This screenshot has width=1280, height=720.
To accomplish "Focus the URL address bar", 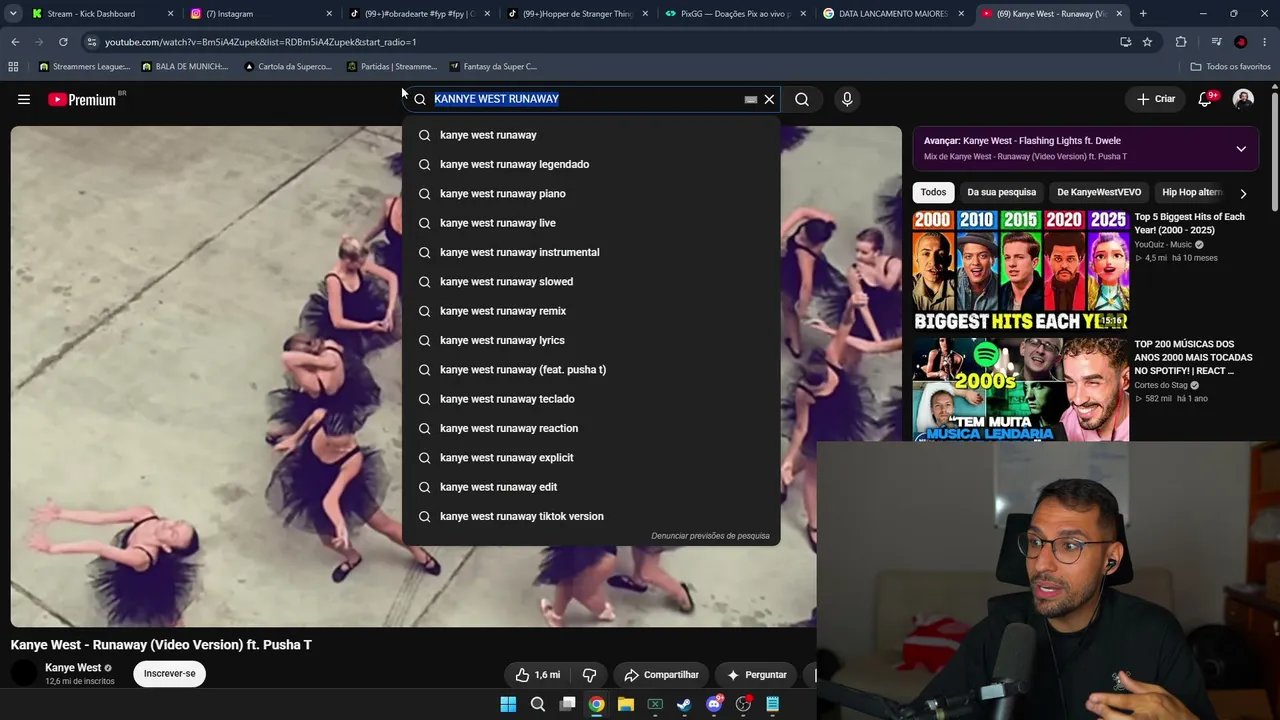I will [600, 42].
